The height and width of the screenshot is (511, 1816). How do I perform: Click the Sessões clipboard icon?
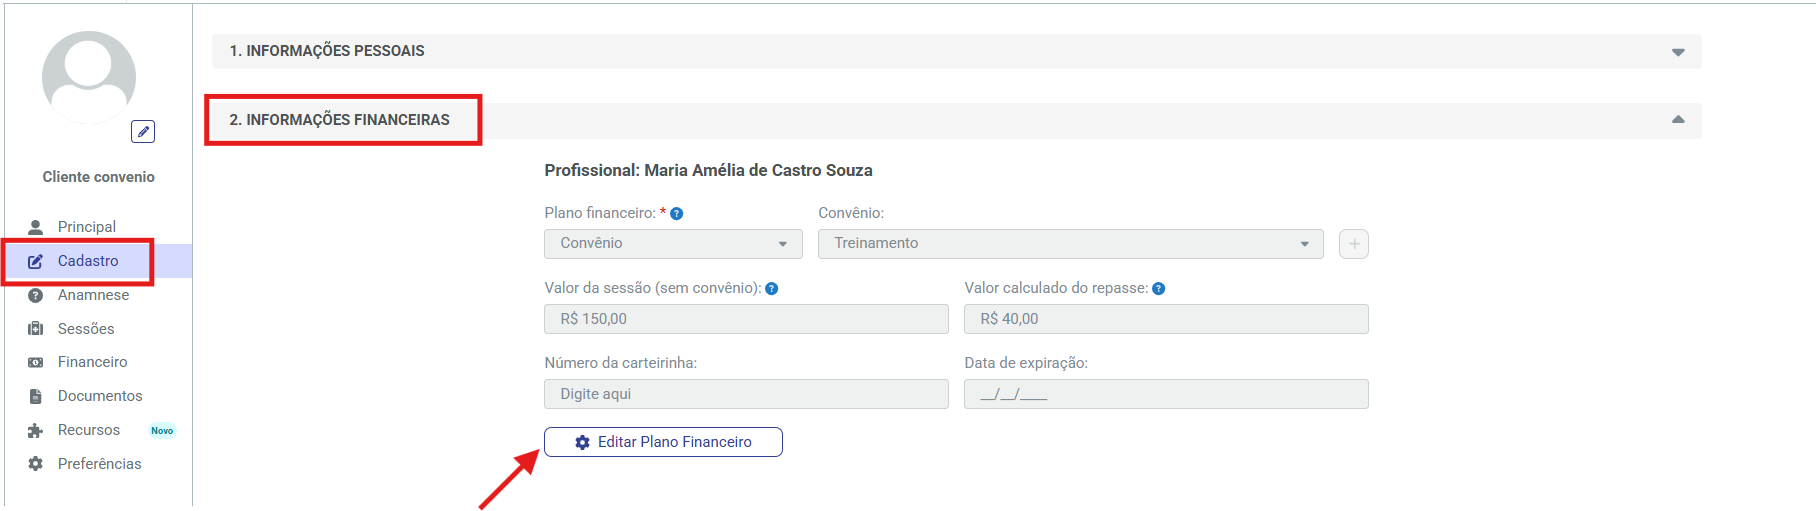point(35,329)
